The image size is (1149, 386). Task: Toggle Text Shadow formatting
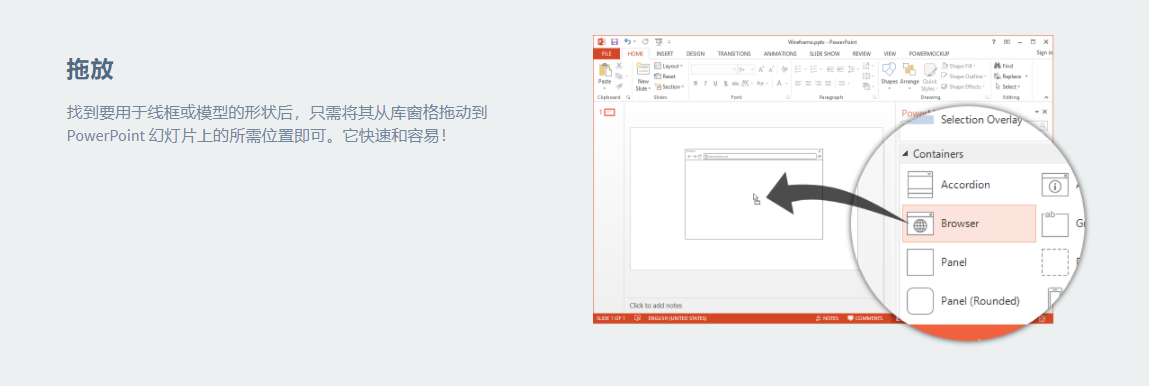click(x=725, y=83)
